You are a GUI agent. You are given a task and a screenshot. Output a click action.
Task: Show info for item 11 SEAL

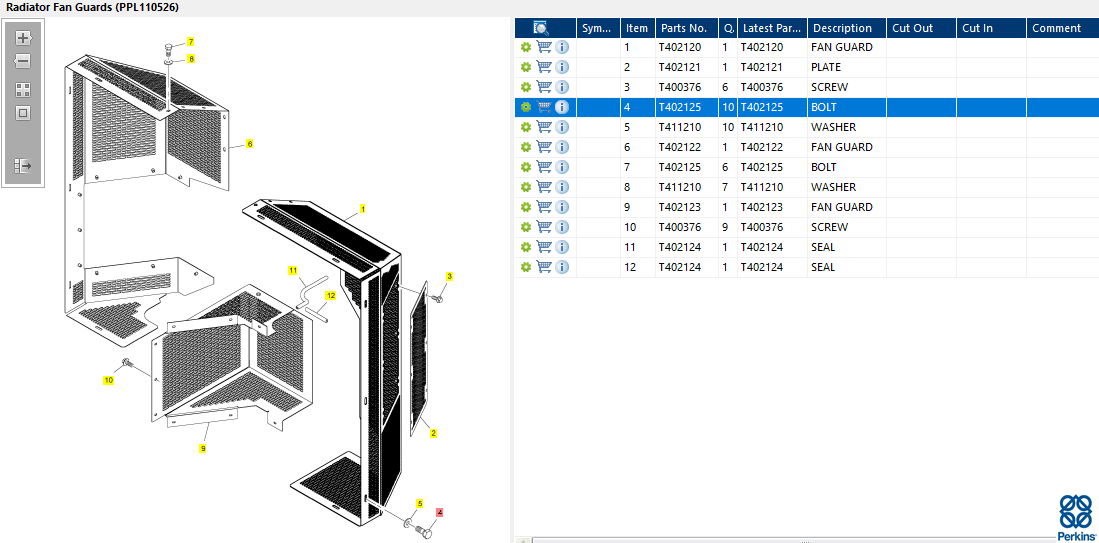(562, 247)
